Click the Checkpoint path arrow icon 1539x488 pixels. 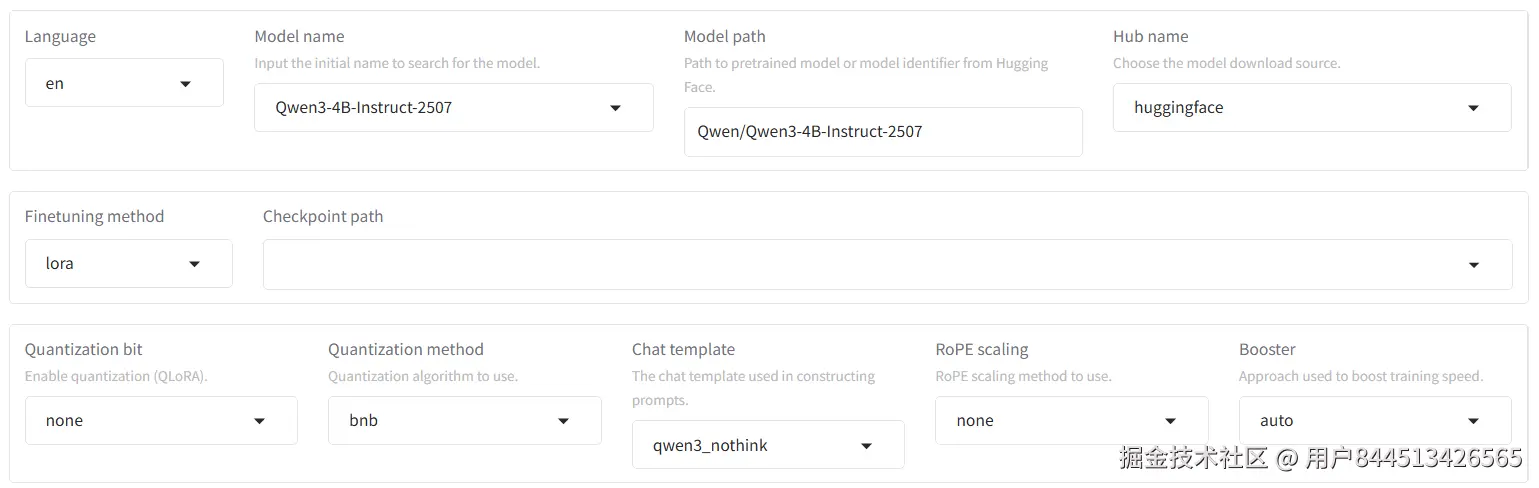[x=1474, y=265]
